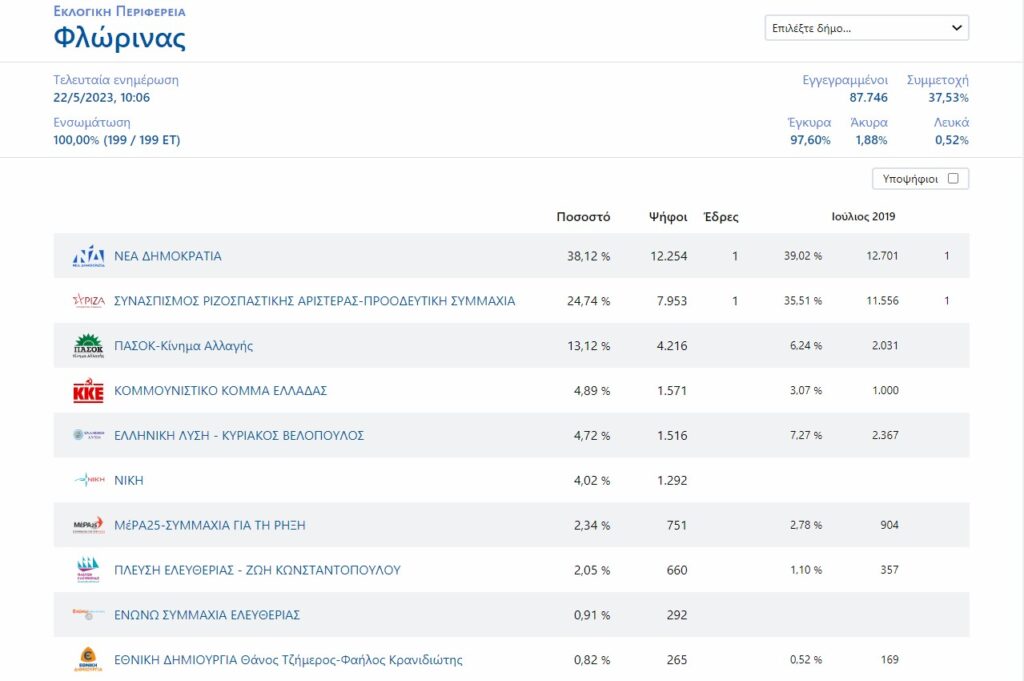Click the Εθνική Δημιουργία party logo
Viewport: 1024px width, 681px height.
pos(88,660)
